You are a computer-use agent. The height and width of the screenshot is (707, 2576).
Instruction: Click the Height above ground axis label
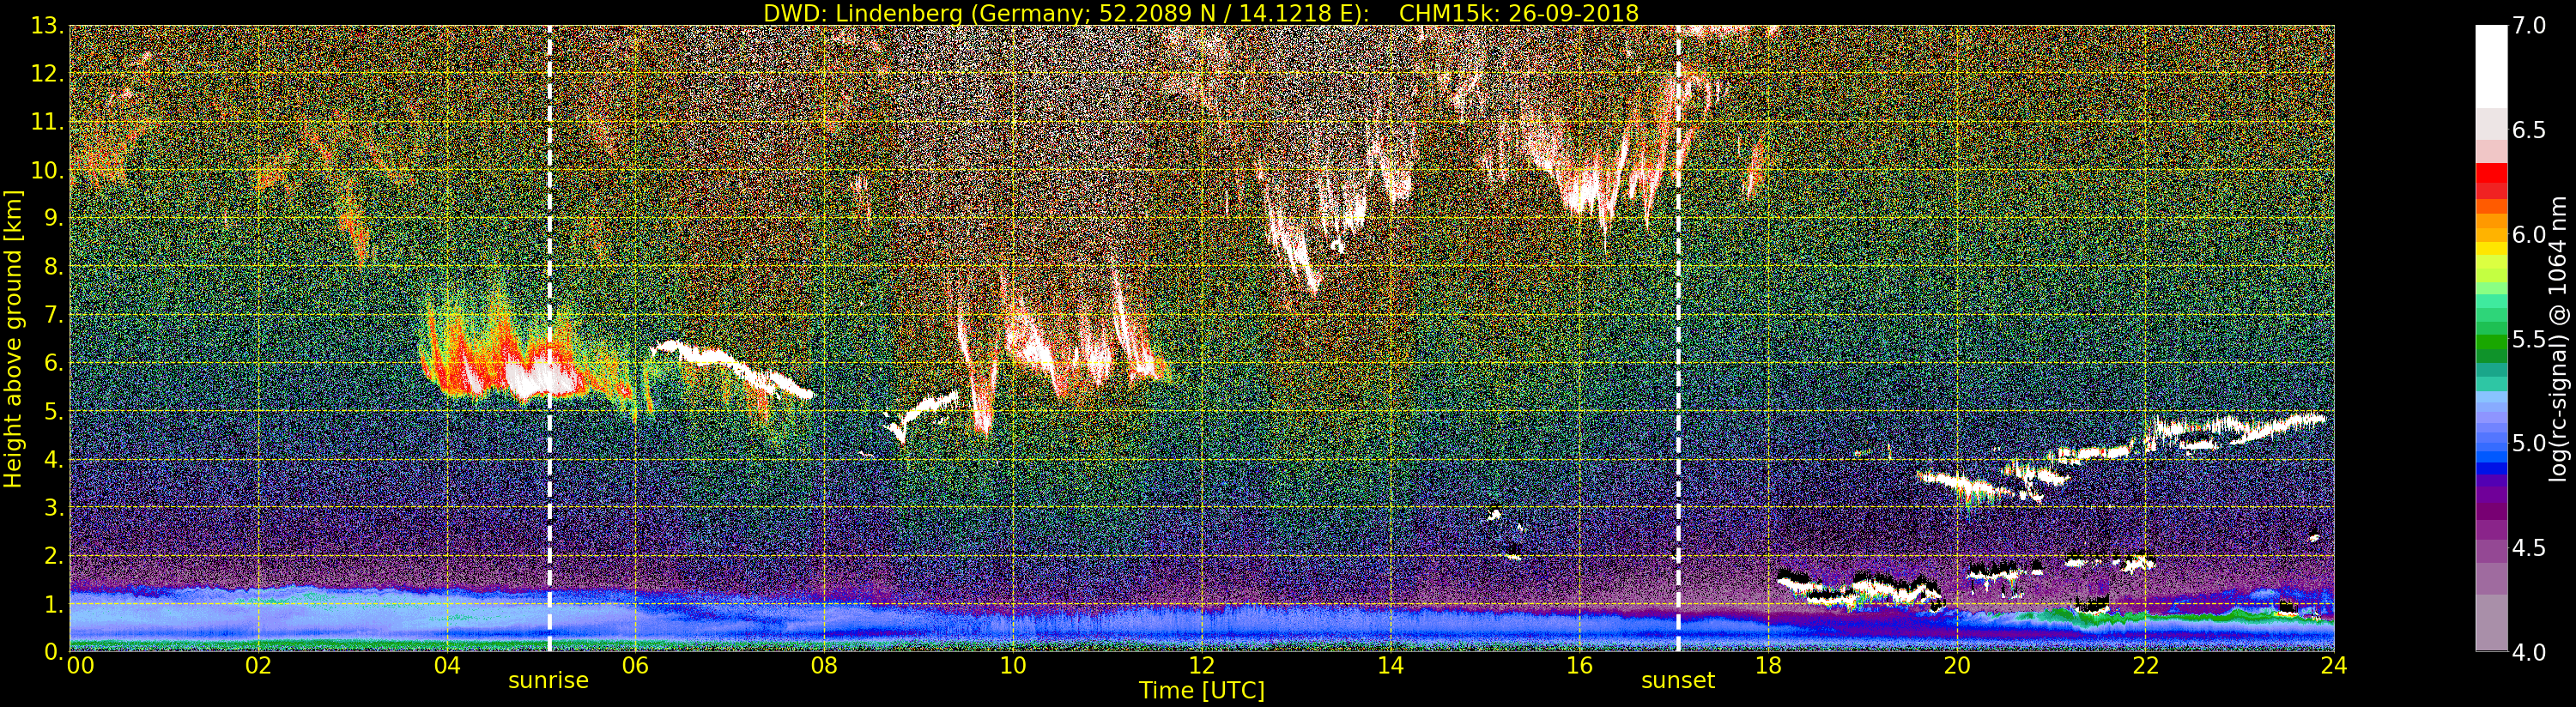pyautogui.click(x=13, y=338)
